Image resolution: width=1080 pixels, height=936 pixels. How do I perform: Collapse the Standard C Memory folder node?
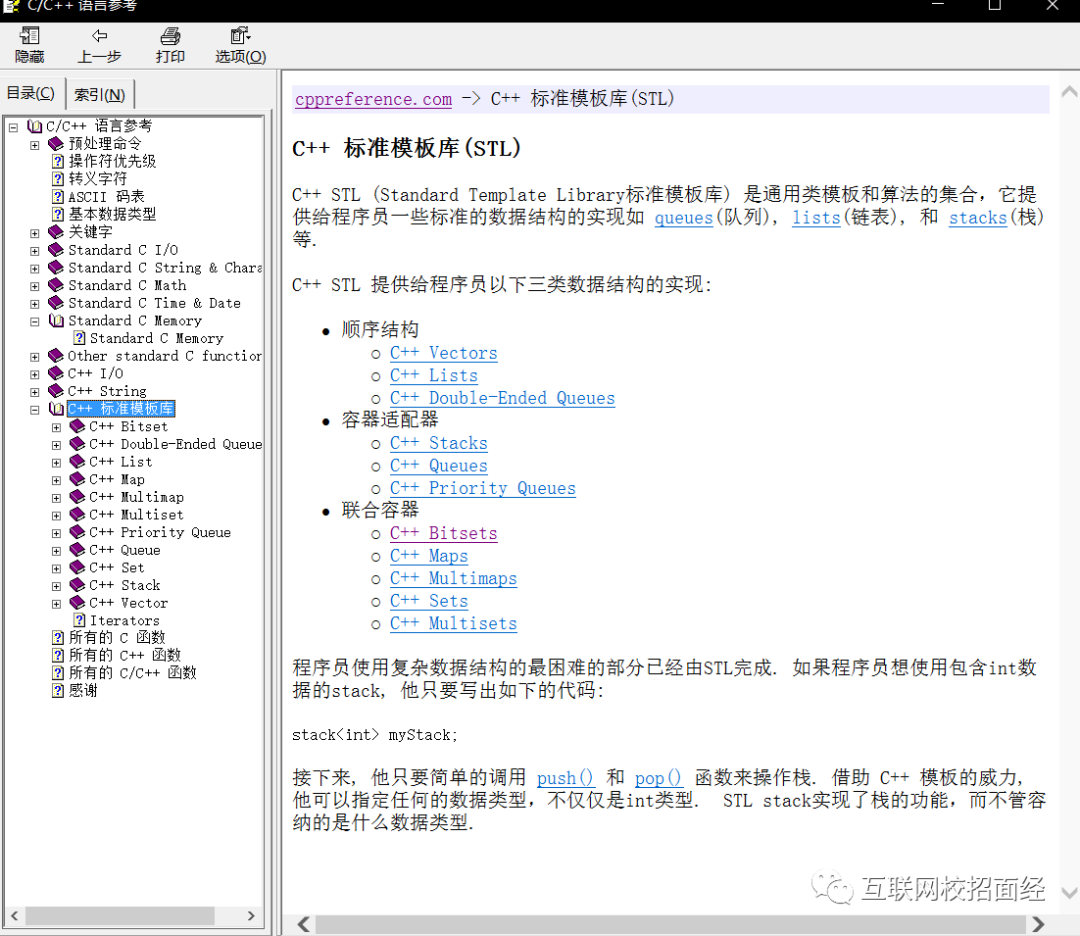pyautogui.click(x=34, y=322)
